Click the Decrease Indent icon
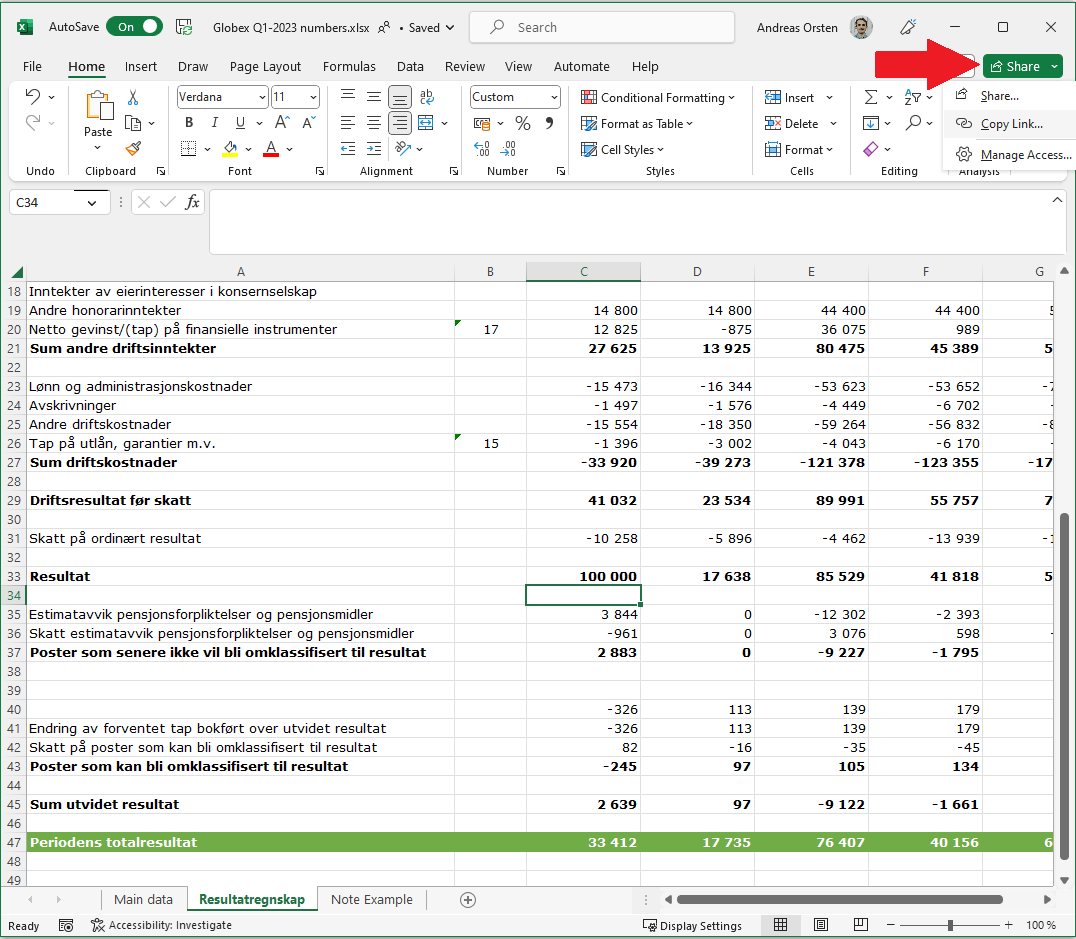The image size is (1076, 939). (348, 148)
